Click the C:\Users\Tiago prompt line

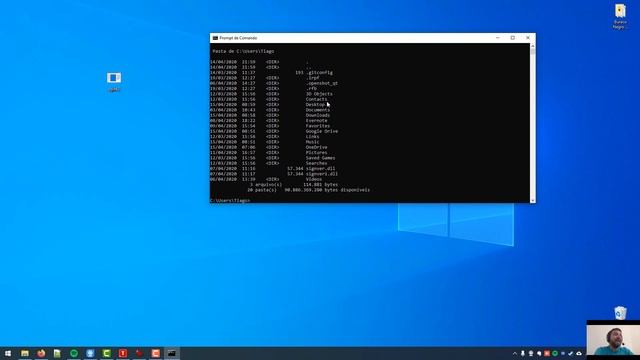point(230,200)
